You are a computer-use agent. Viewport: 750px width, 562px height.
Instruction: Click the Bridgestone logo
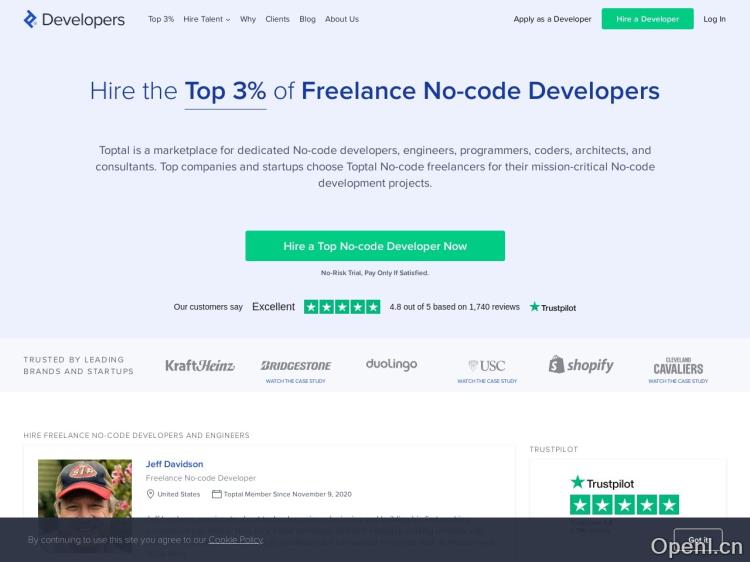coord(296,365)
